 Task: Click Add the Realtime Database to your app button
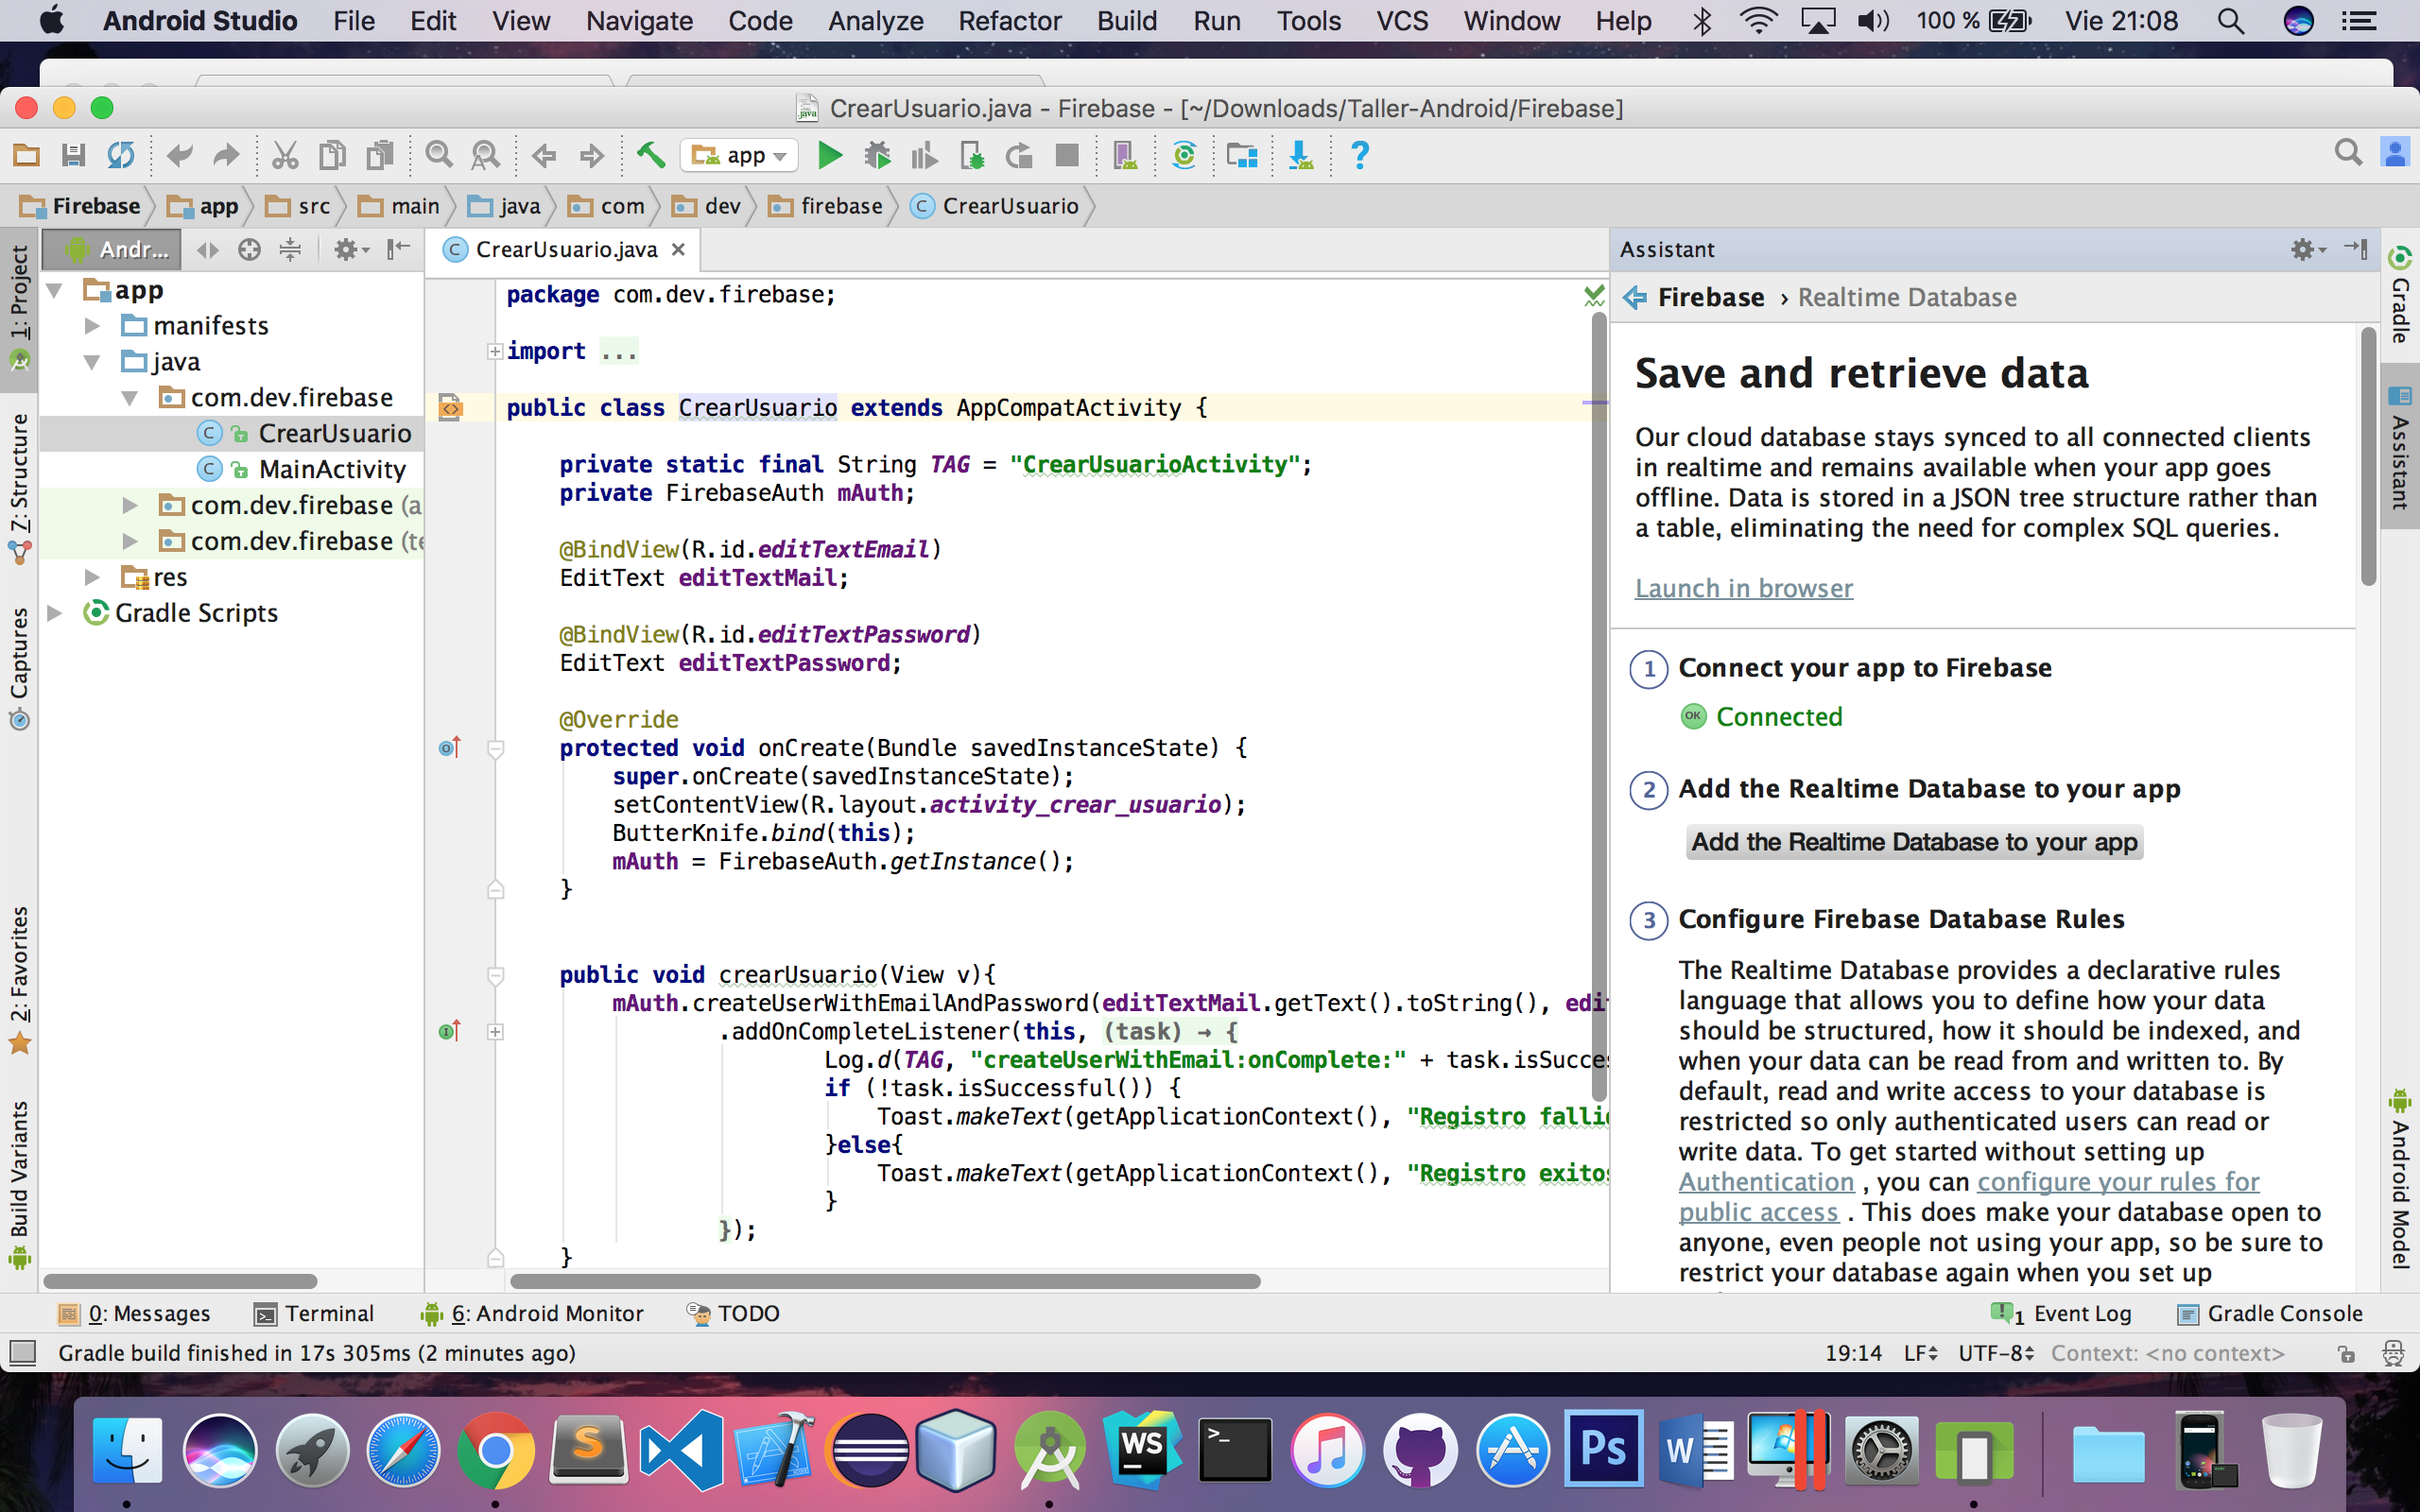[x=1914, y=842]
